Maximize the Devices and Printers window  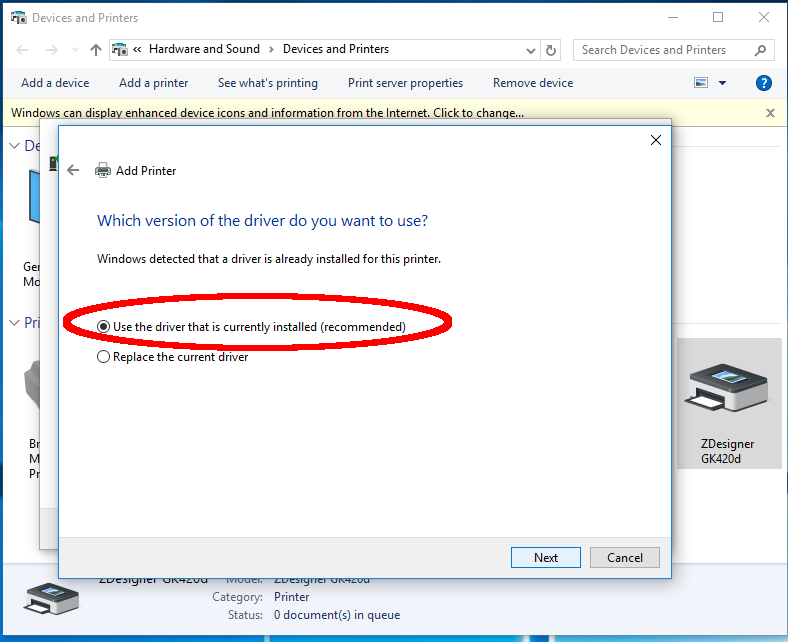pyautogui.click(x=718, y=18)
